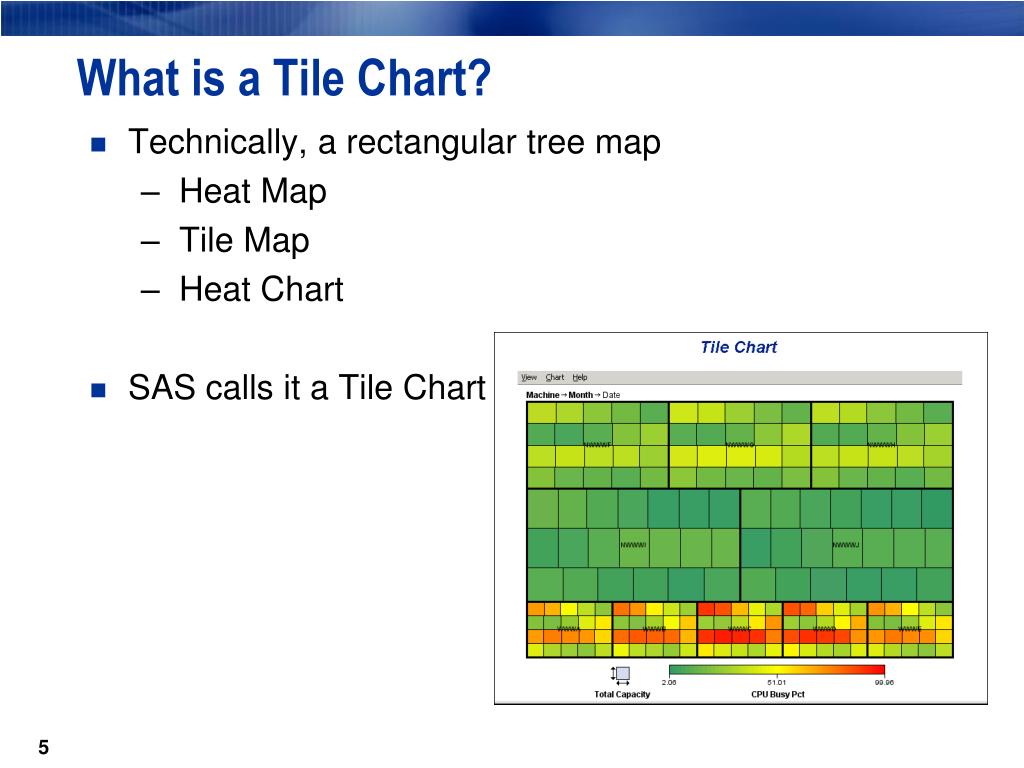1024x768 pixels.
Task: Select the NWWWG machine tile label
Action: click(740, 445)
